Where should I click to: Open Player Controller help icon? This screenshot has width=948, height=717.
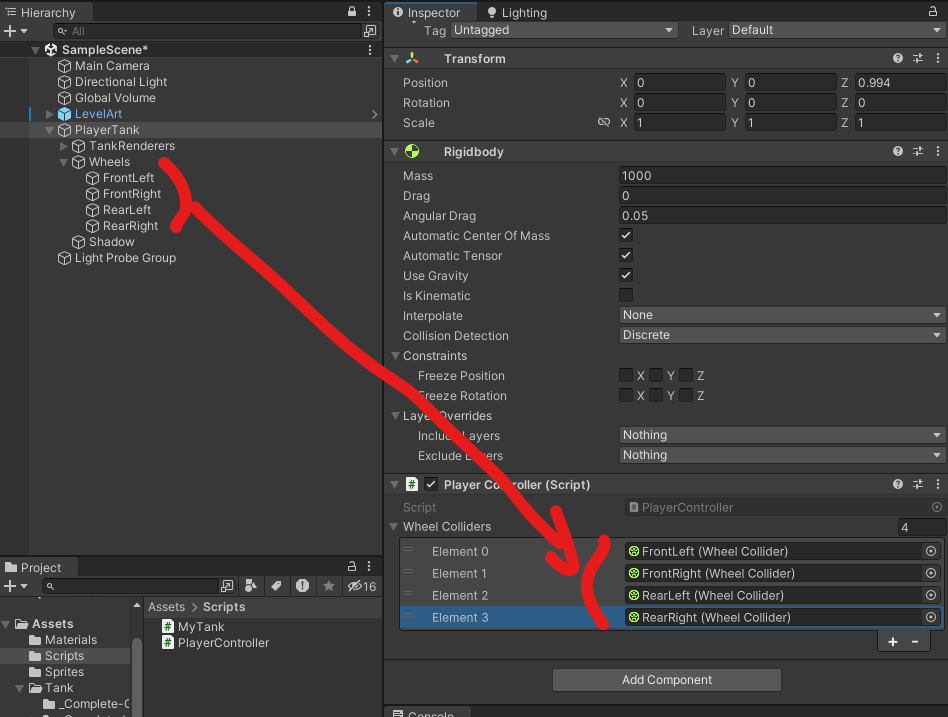pos(898,484)
